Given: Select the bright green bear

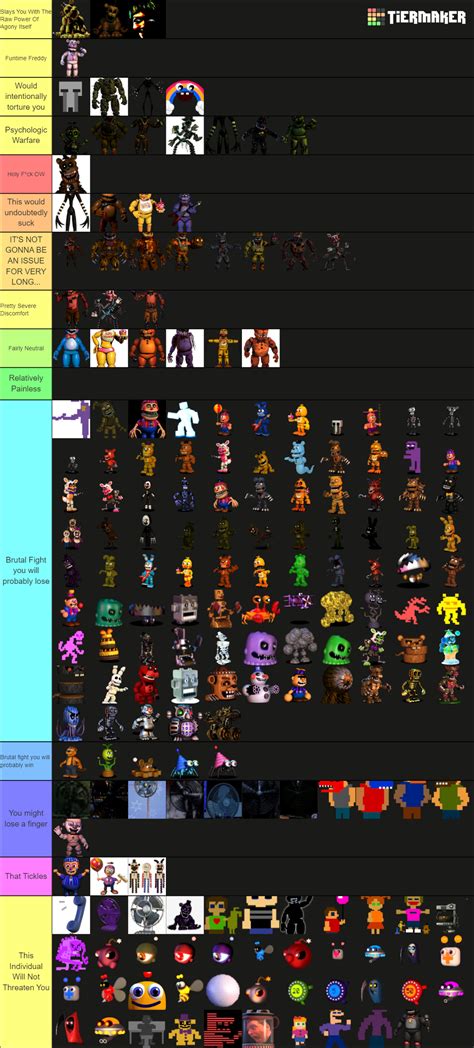Looking at the screenshot, I should coord(299,571).
